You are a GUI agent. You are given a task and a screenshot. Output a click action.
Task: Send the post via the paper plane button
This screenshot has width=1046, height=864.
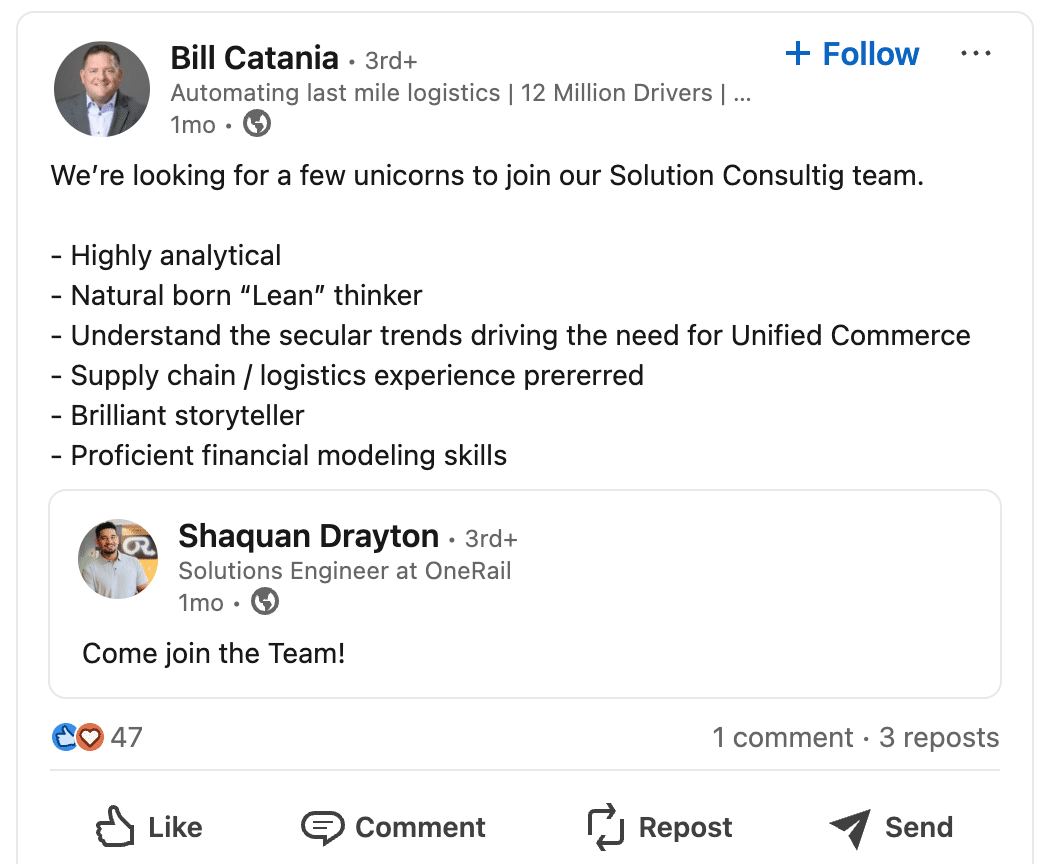891,827
